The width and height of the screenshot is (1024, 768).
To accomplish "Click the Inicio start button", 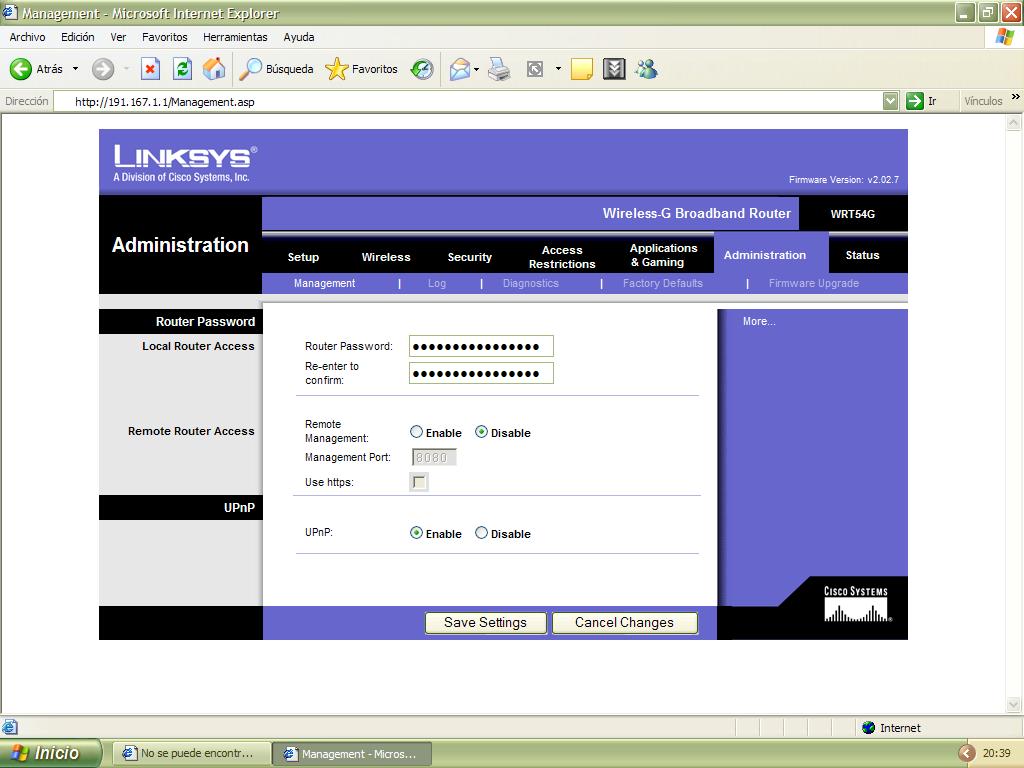I will [x=51, y=753].
